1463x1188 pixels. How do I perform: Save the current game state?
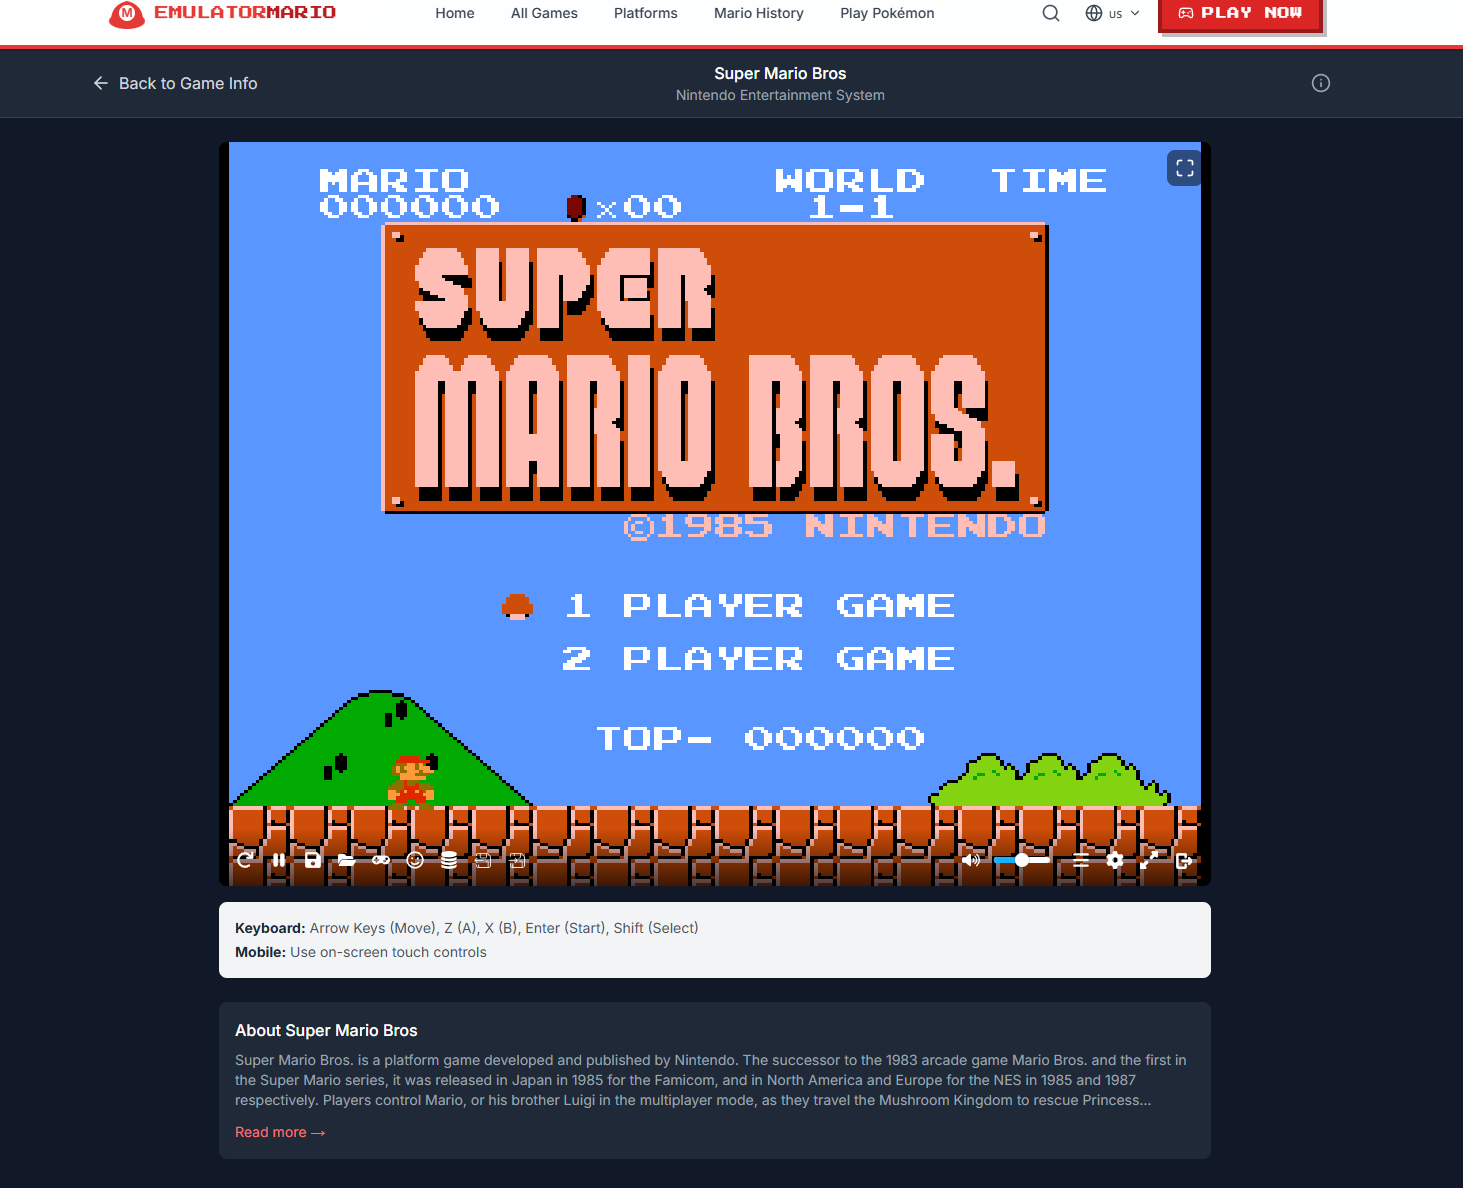(312, 860)
